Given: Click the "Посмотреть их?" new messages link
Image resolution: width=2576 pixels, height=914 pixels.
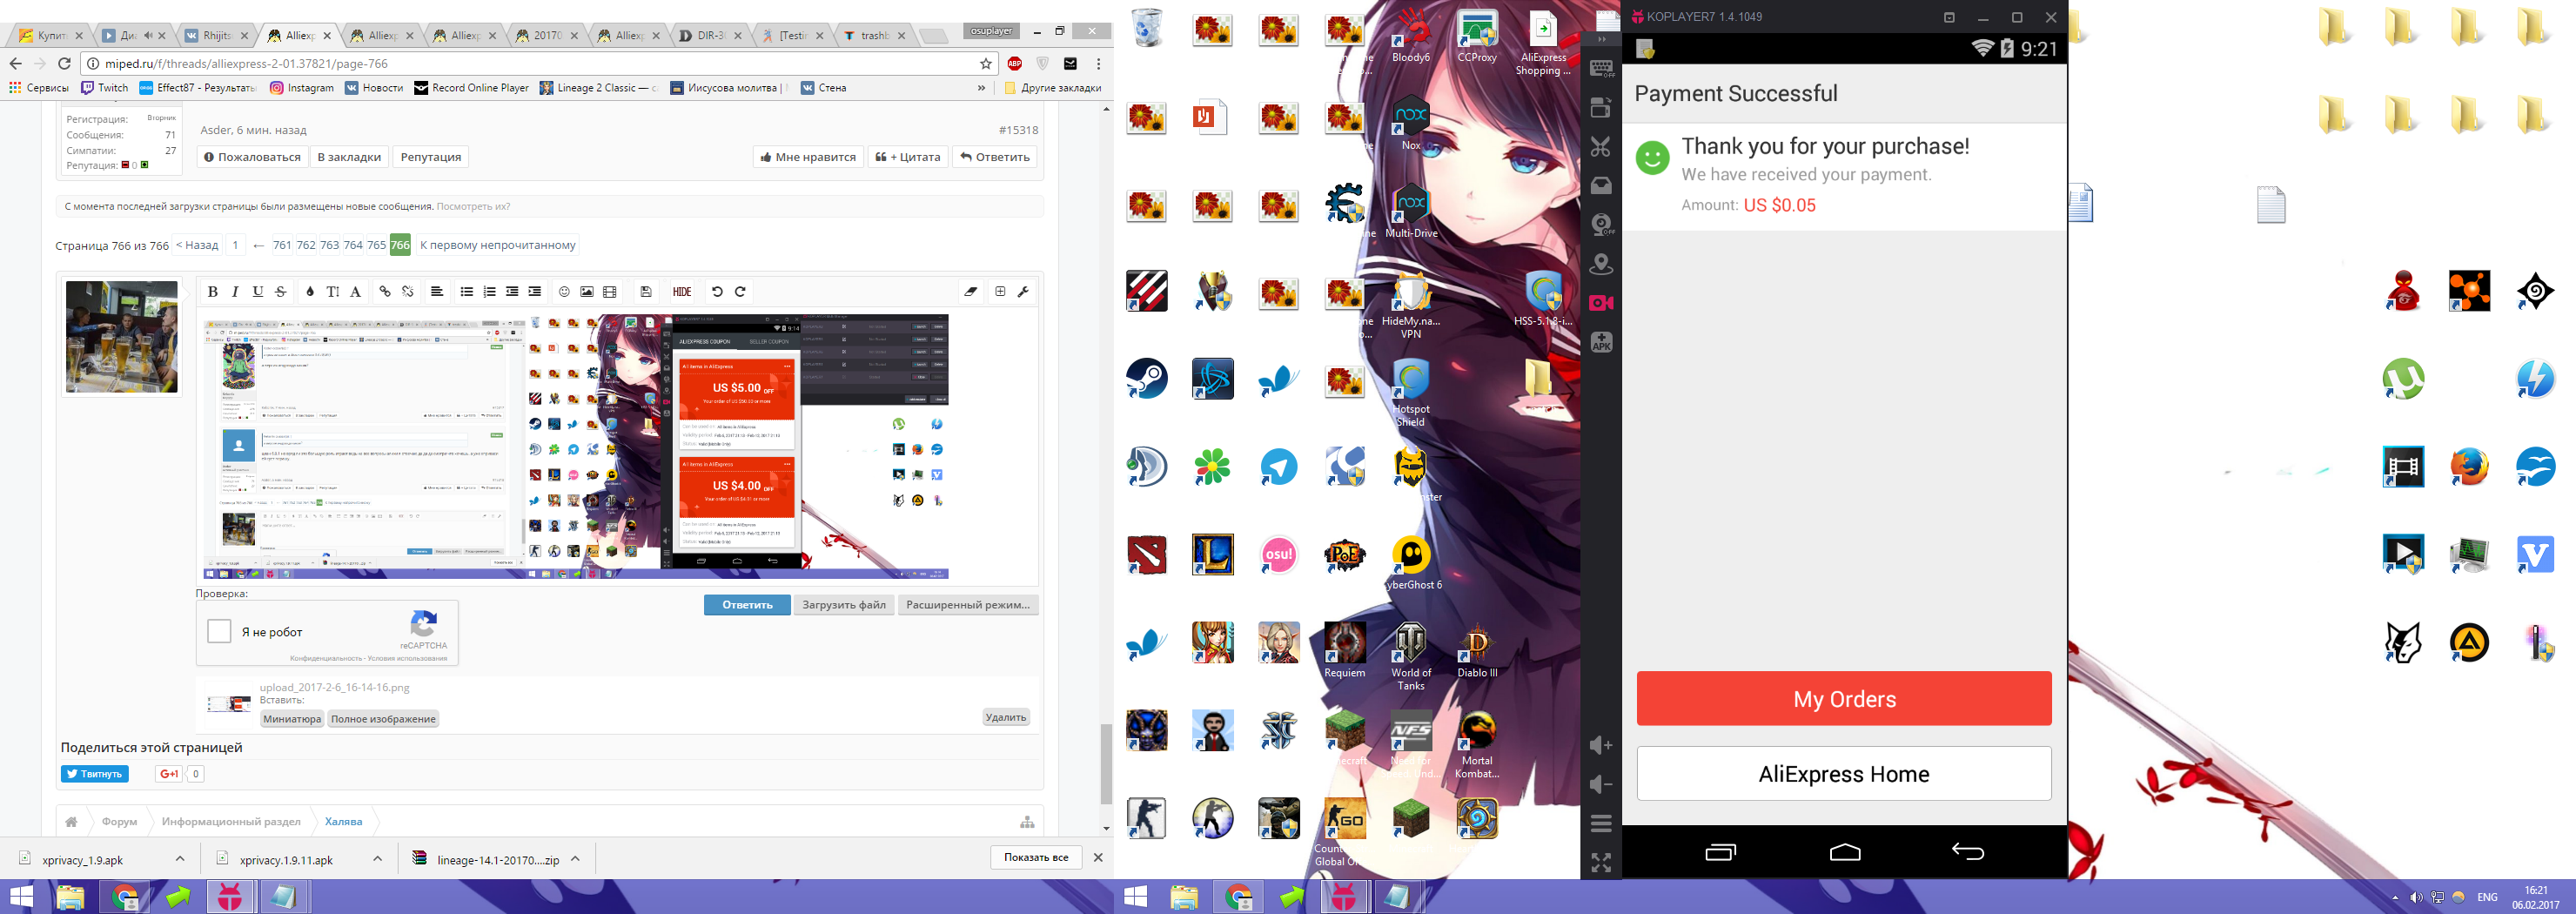Looking at the screenshot, I should click(473, 207).
